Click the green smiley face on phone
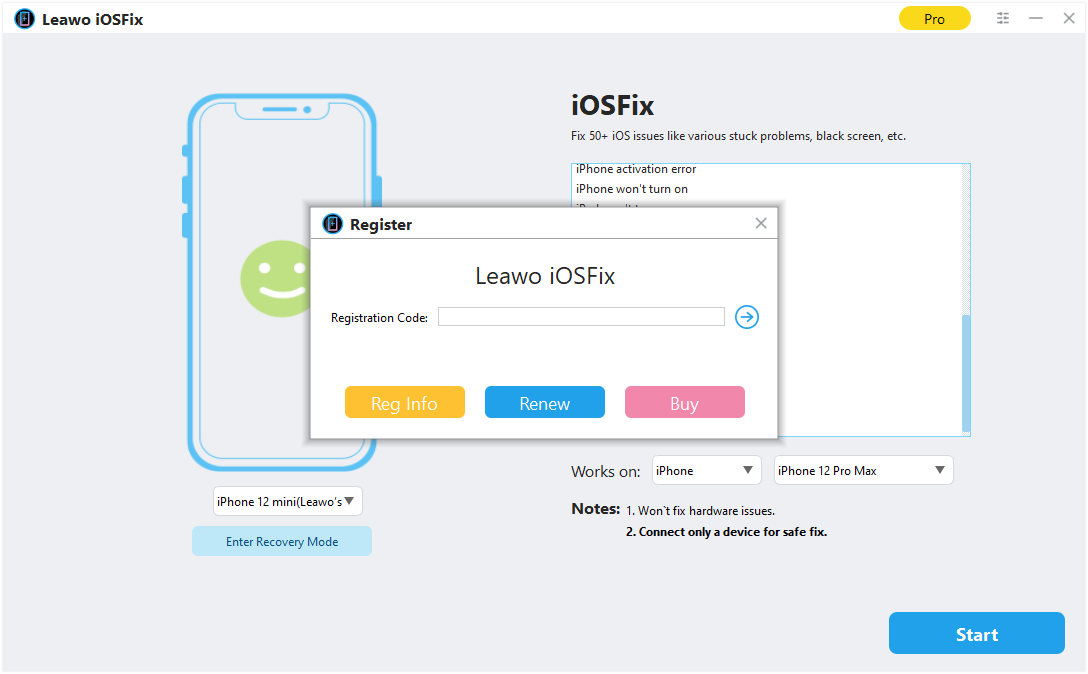Screen dimensions: 1088x674 point(275,279)
